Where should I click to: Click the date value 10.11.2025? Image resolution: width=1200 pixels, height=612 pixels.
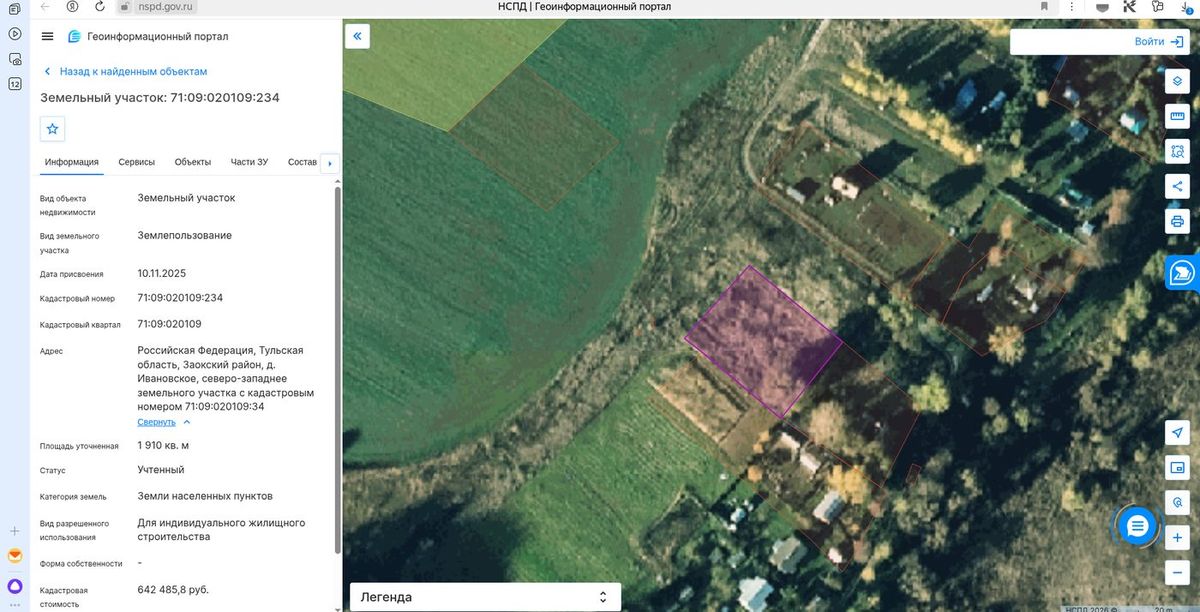162,273
